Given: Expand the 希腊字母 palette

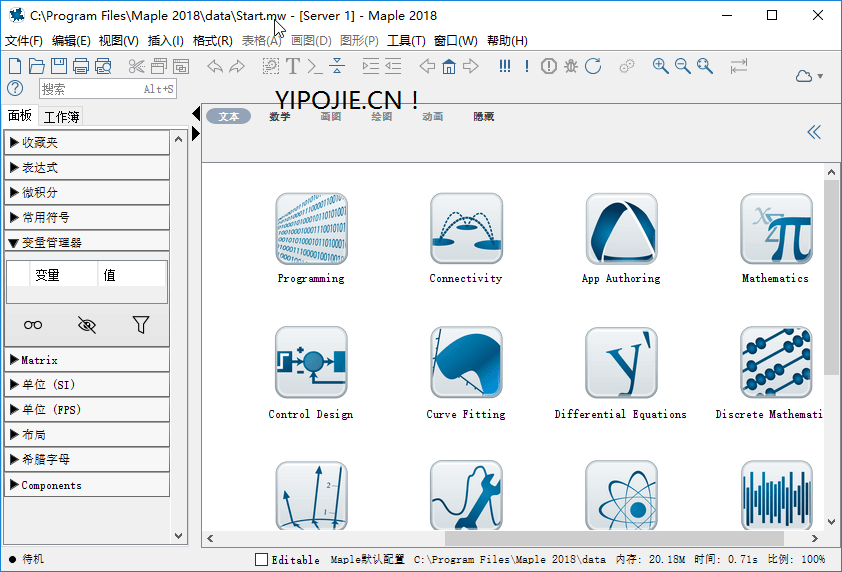Looking at the screenshot, I should pyautogui.click(x=87, y=459).
